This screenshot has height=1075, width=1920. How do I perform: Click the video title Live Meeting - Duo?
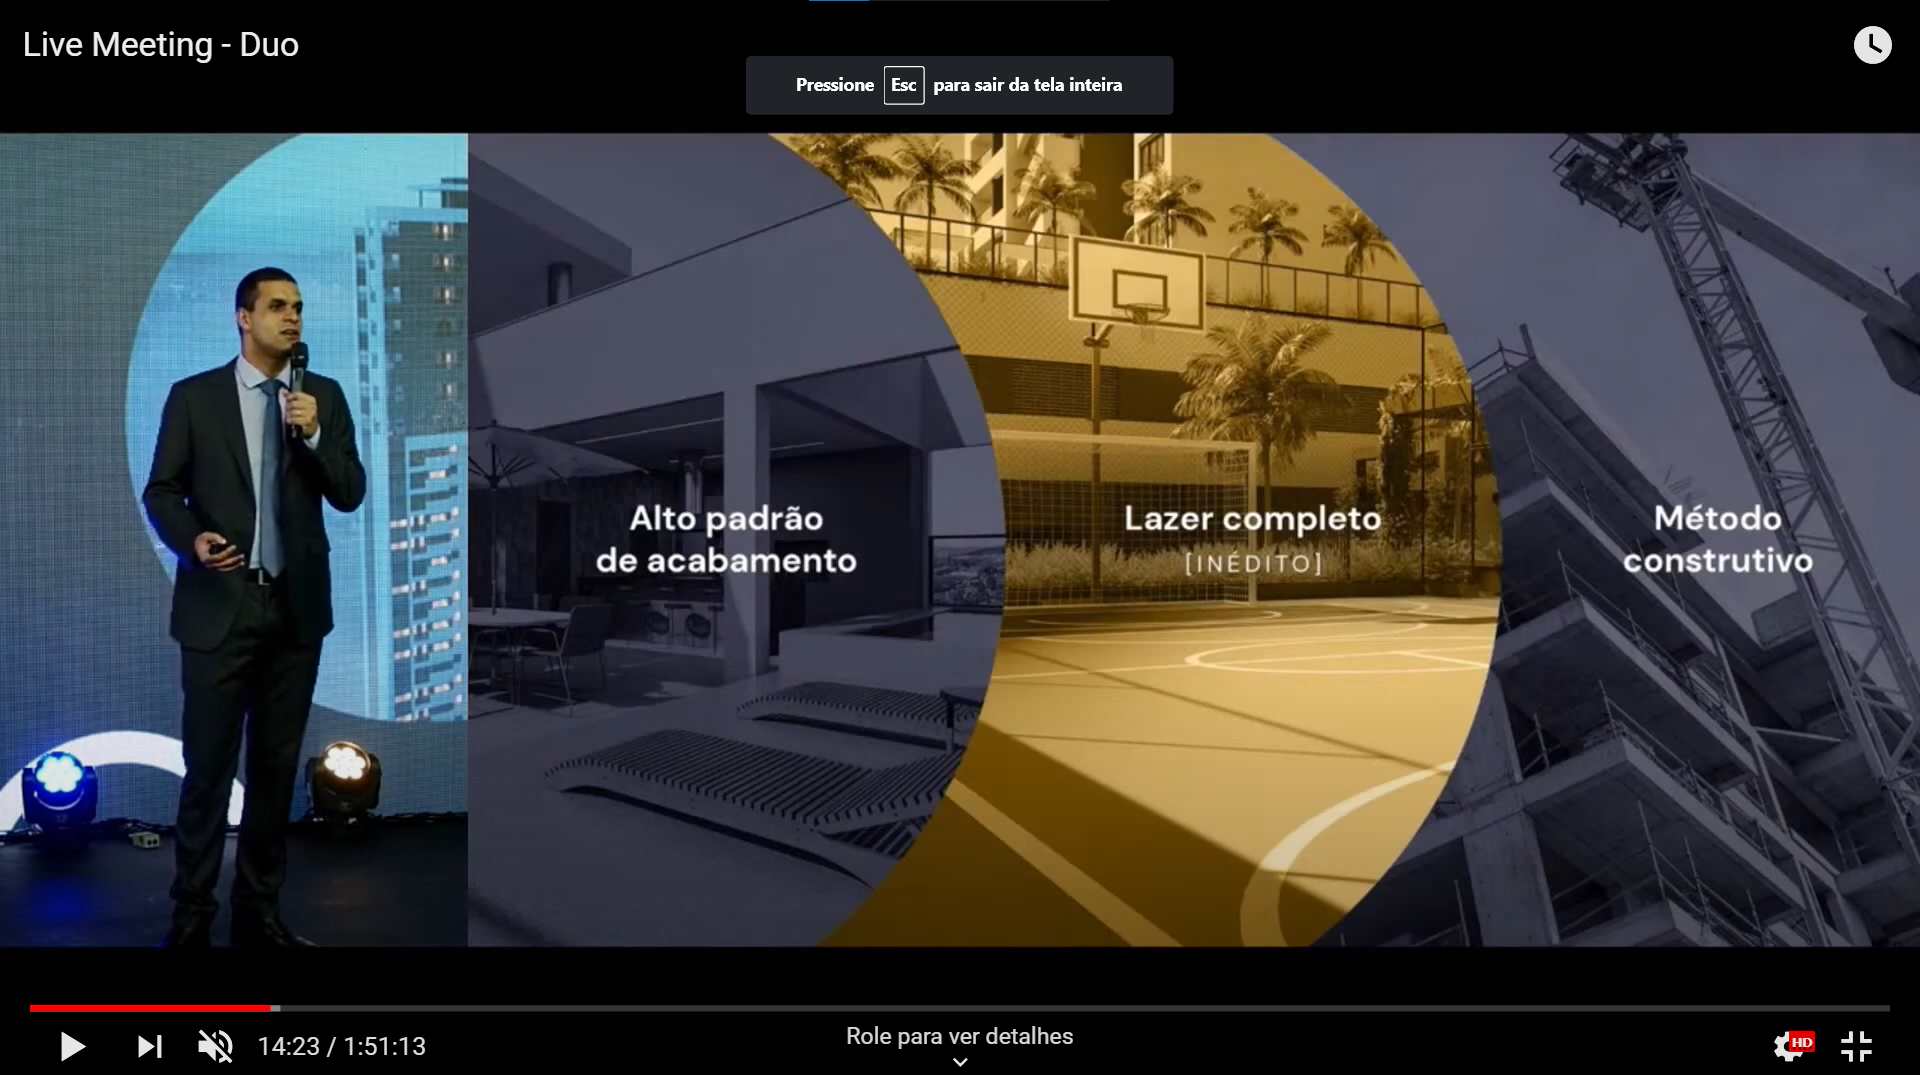[161, 45]
